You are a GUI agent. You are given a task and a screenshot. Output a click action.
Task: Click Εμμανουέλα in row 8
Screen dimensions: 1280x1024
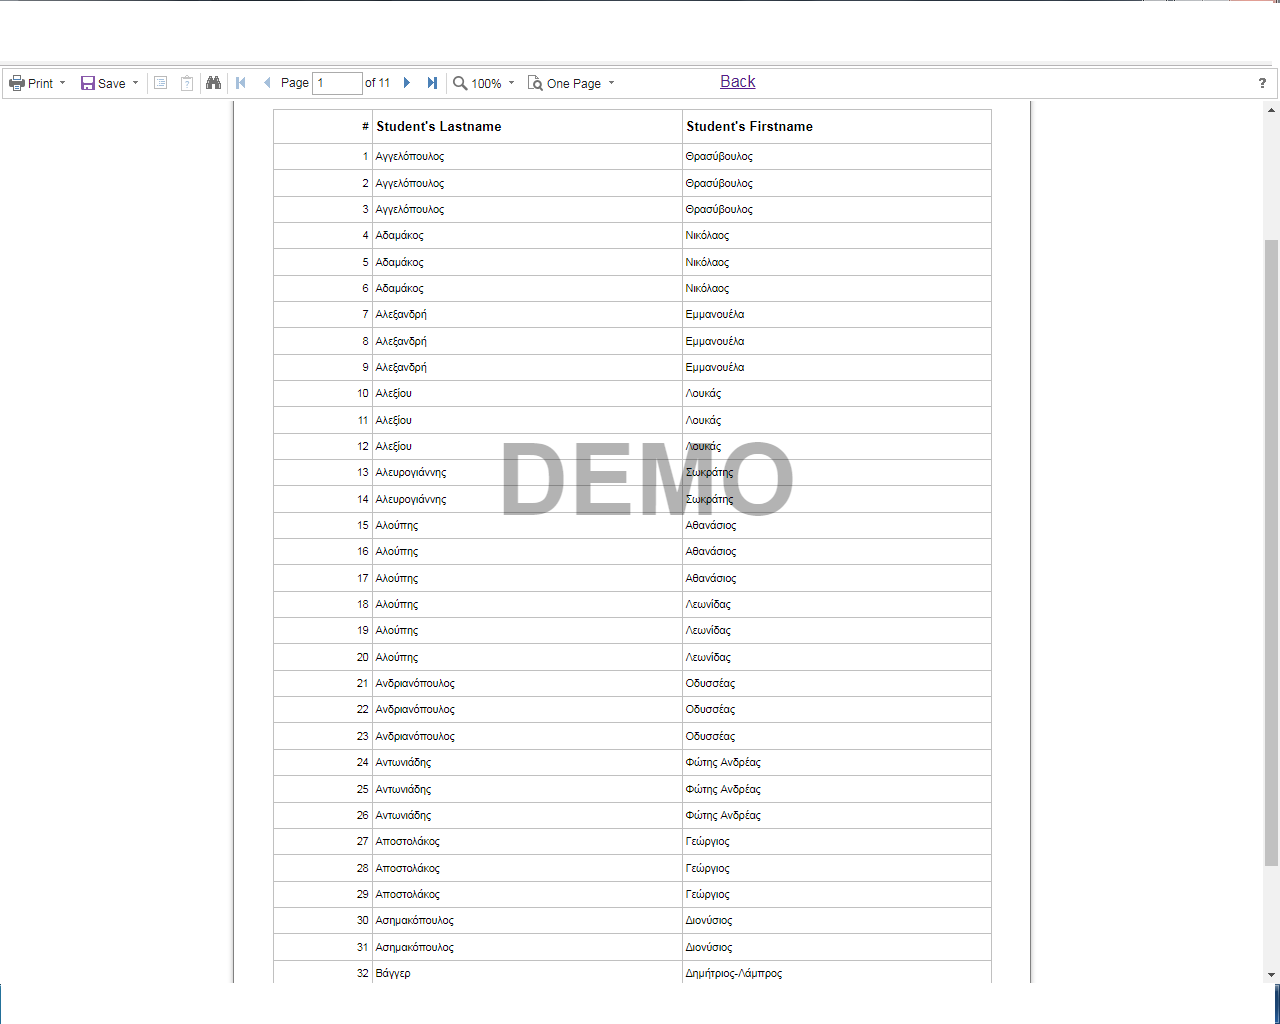pyautogui.click(x=715, y=342)
